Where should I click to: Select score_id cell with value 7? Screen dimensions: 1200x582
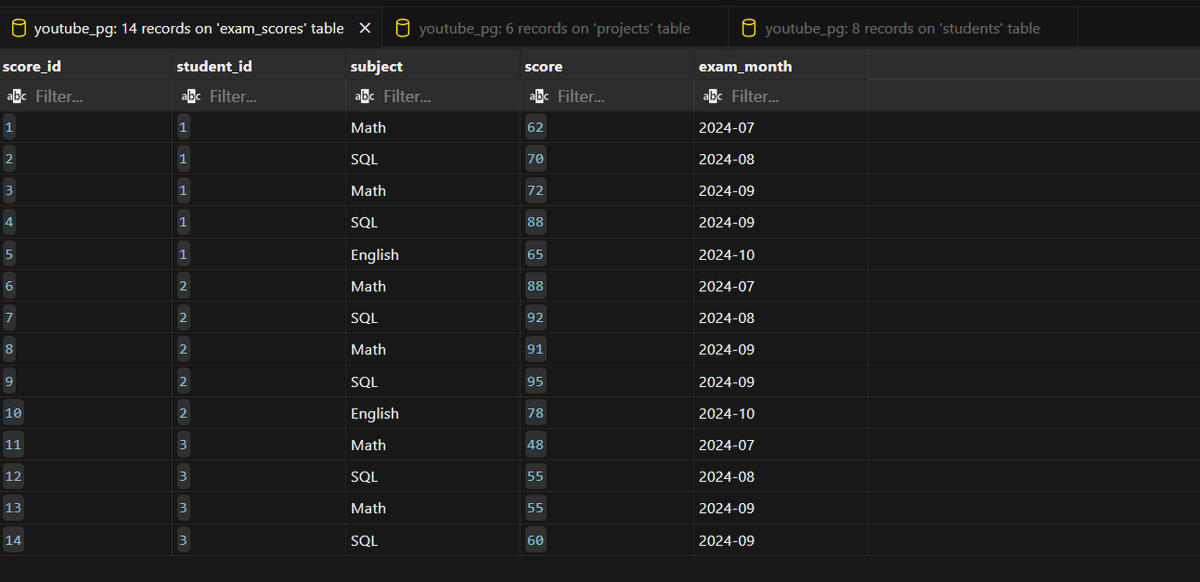click(x=86, y=318)
